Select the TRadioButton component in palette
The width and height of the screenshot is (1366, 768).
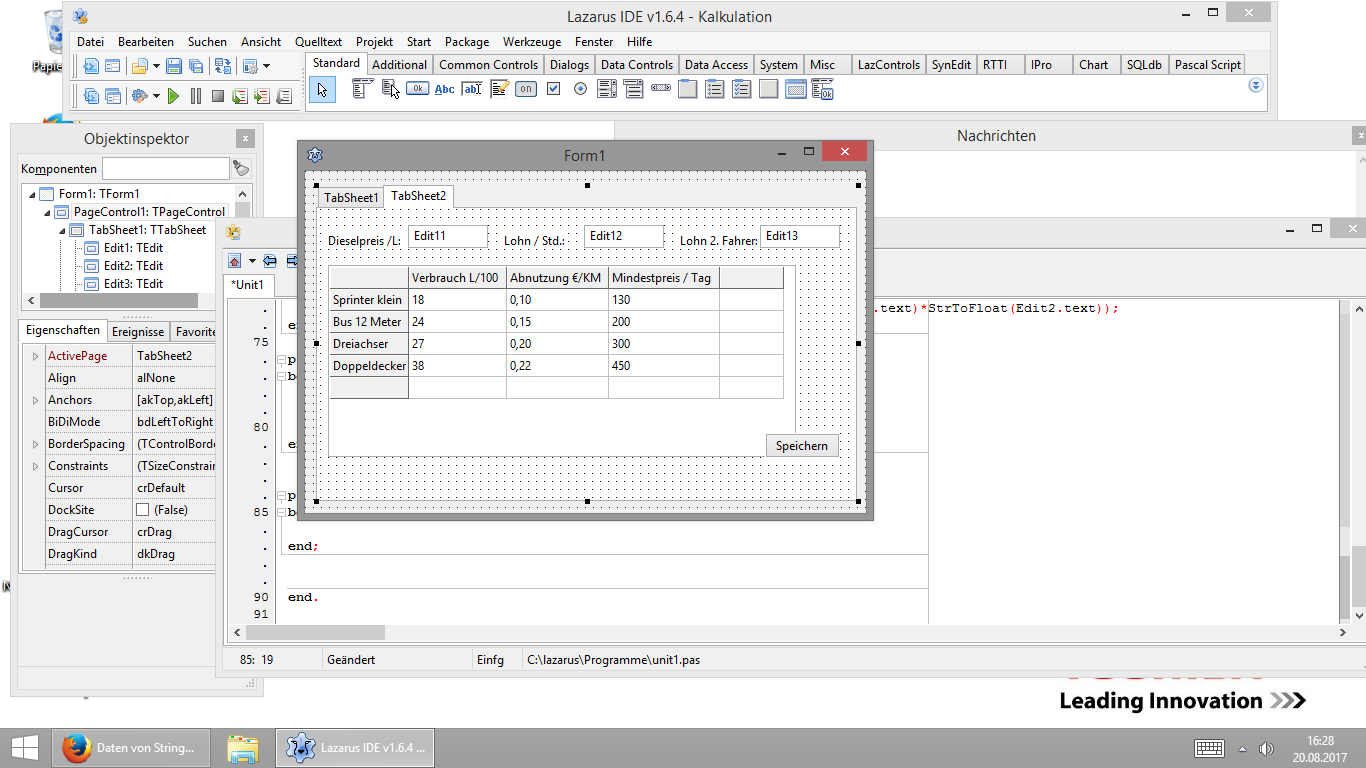[x=580, y=89]
